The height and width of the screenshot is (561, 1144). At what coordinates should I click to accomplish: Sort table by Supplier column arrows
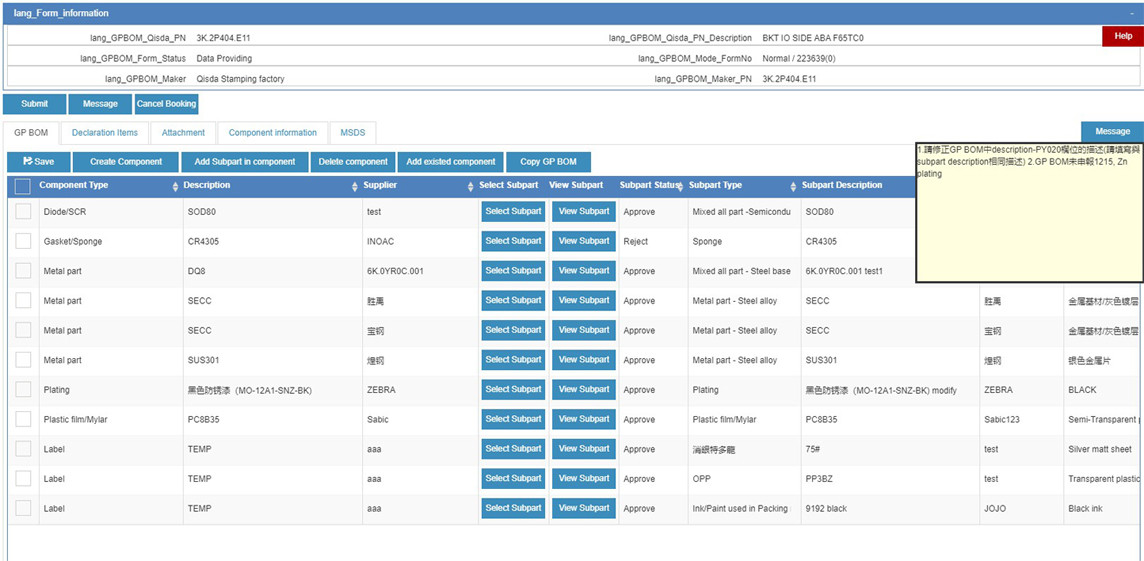pos(468,186)
